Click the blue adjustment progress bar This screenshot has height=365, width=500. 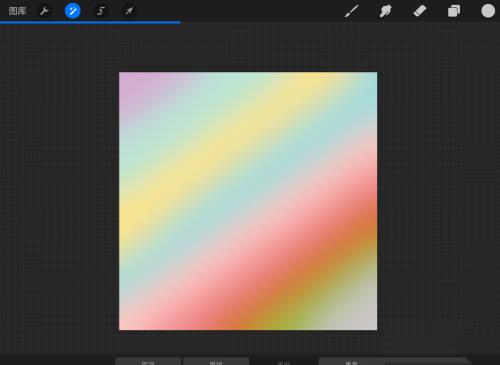pos(90,22)
